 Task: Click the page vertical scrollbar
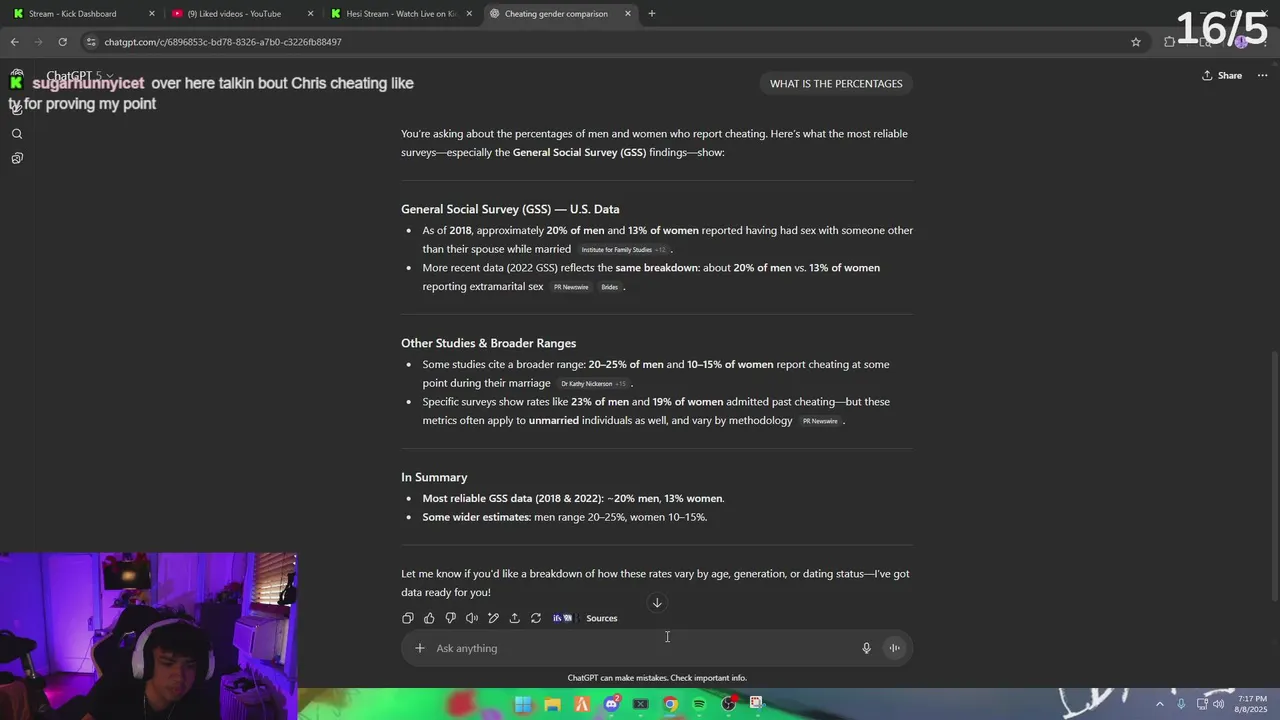coord(1274,475)
